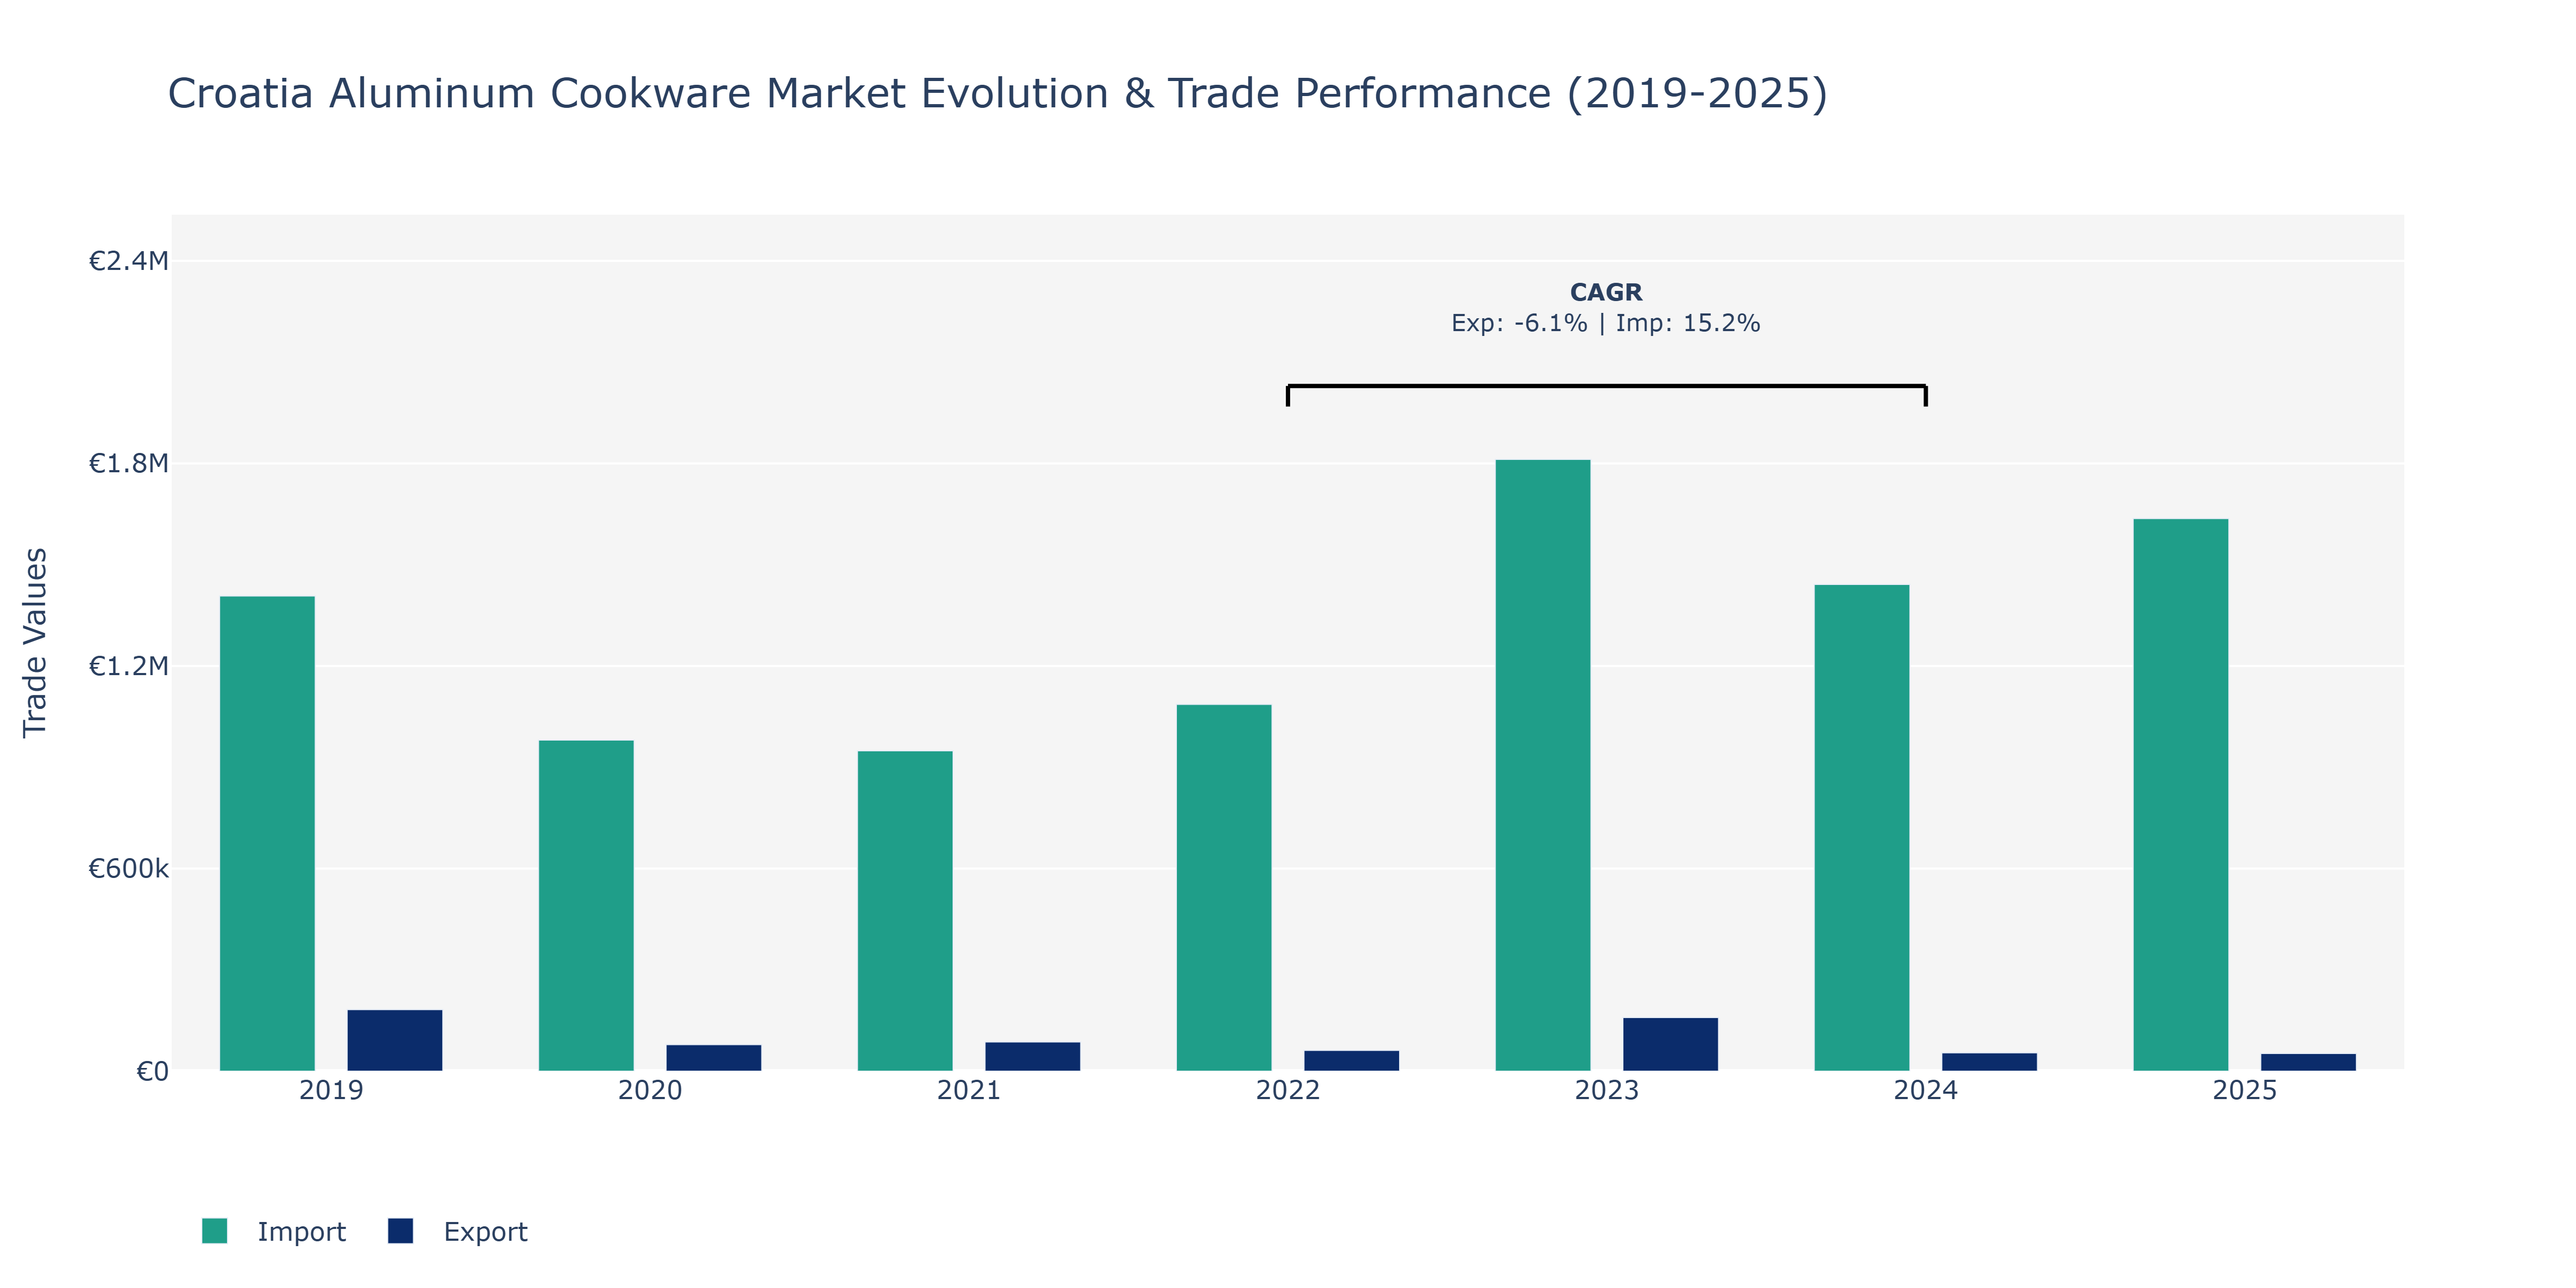This screenshot has height=1288, width=2576.
Task: Click the Trade Values axis title
Action: pos(35,642)
